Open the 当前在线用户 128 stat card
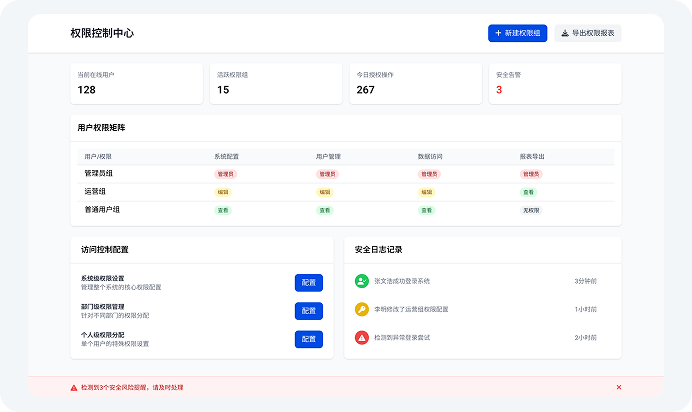Image resolution: width=692 pixels, height=412 pixels. 136,84
